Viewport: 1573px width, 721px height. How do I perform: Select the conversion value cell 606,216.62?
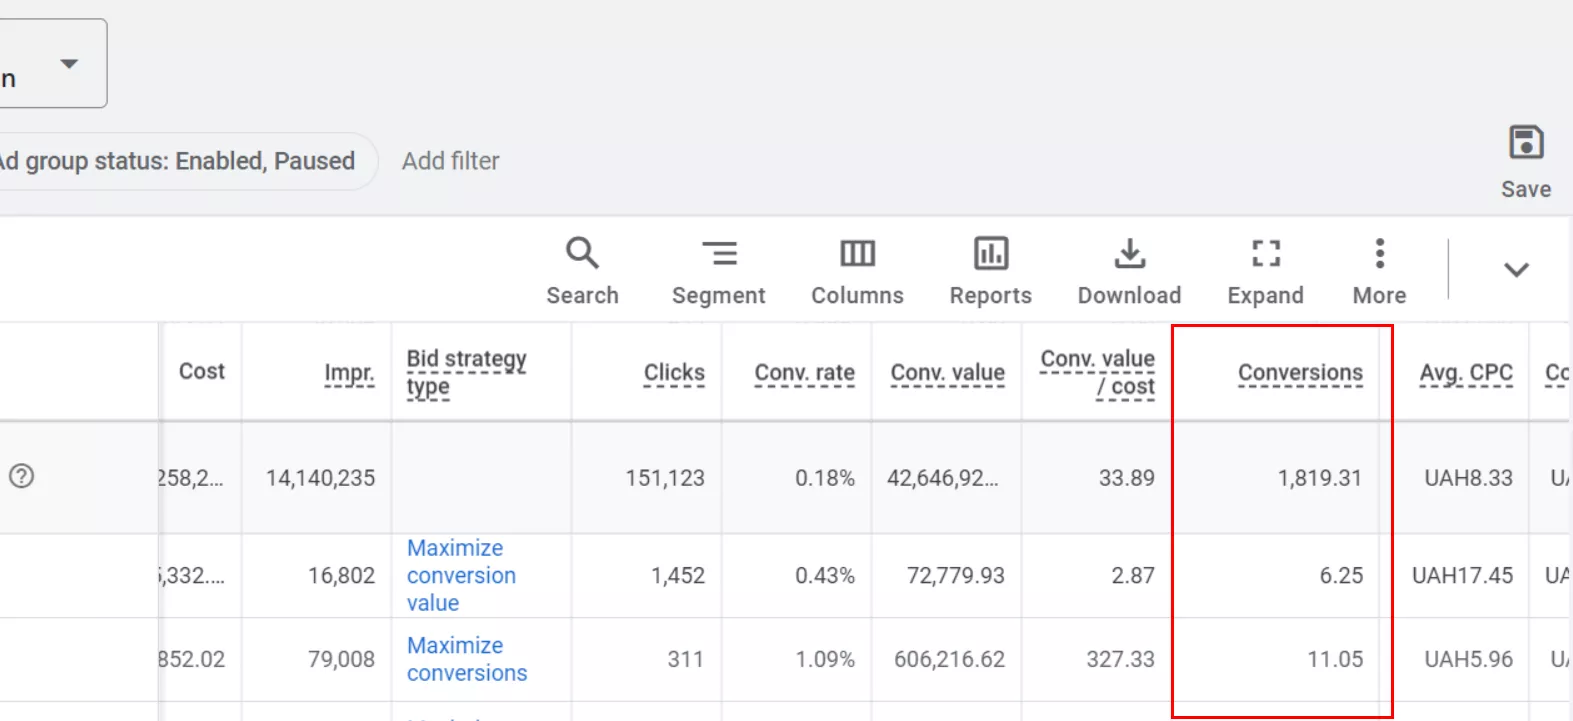tap(949, 660)
